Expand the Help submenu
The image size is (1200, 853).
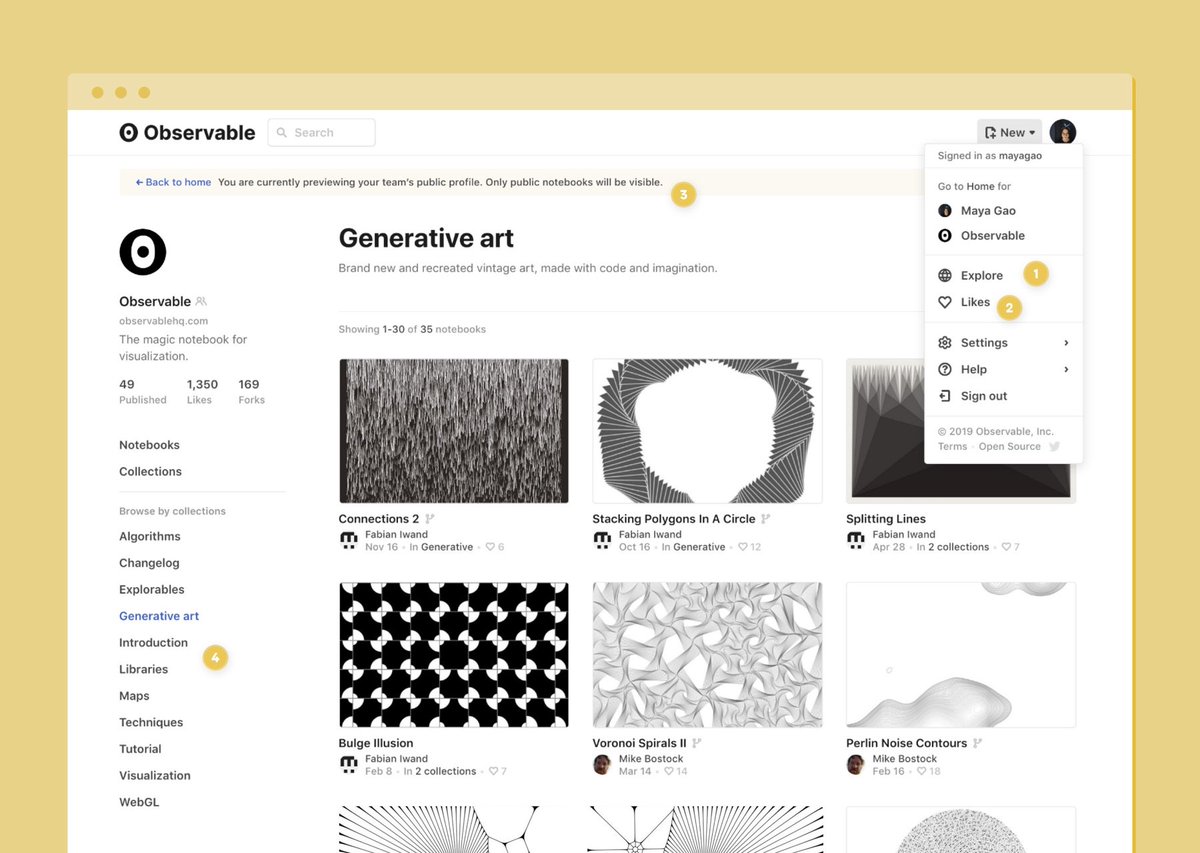(1003, 370)
